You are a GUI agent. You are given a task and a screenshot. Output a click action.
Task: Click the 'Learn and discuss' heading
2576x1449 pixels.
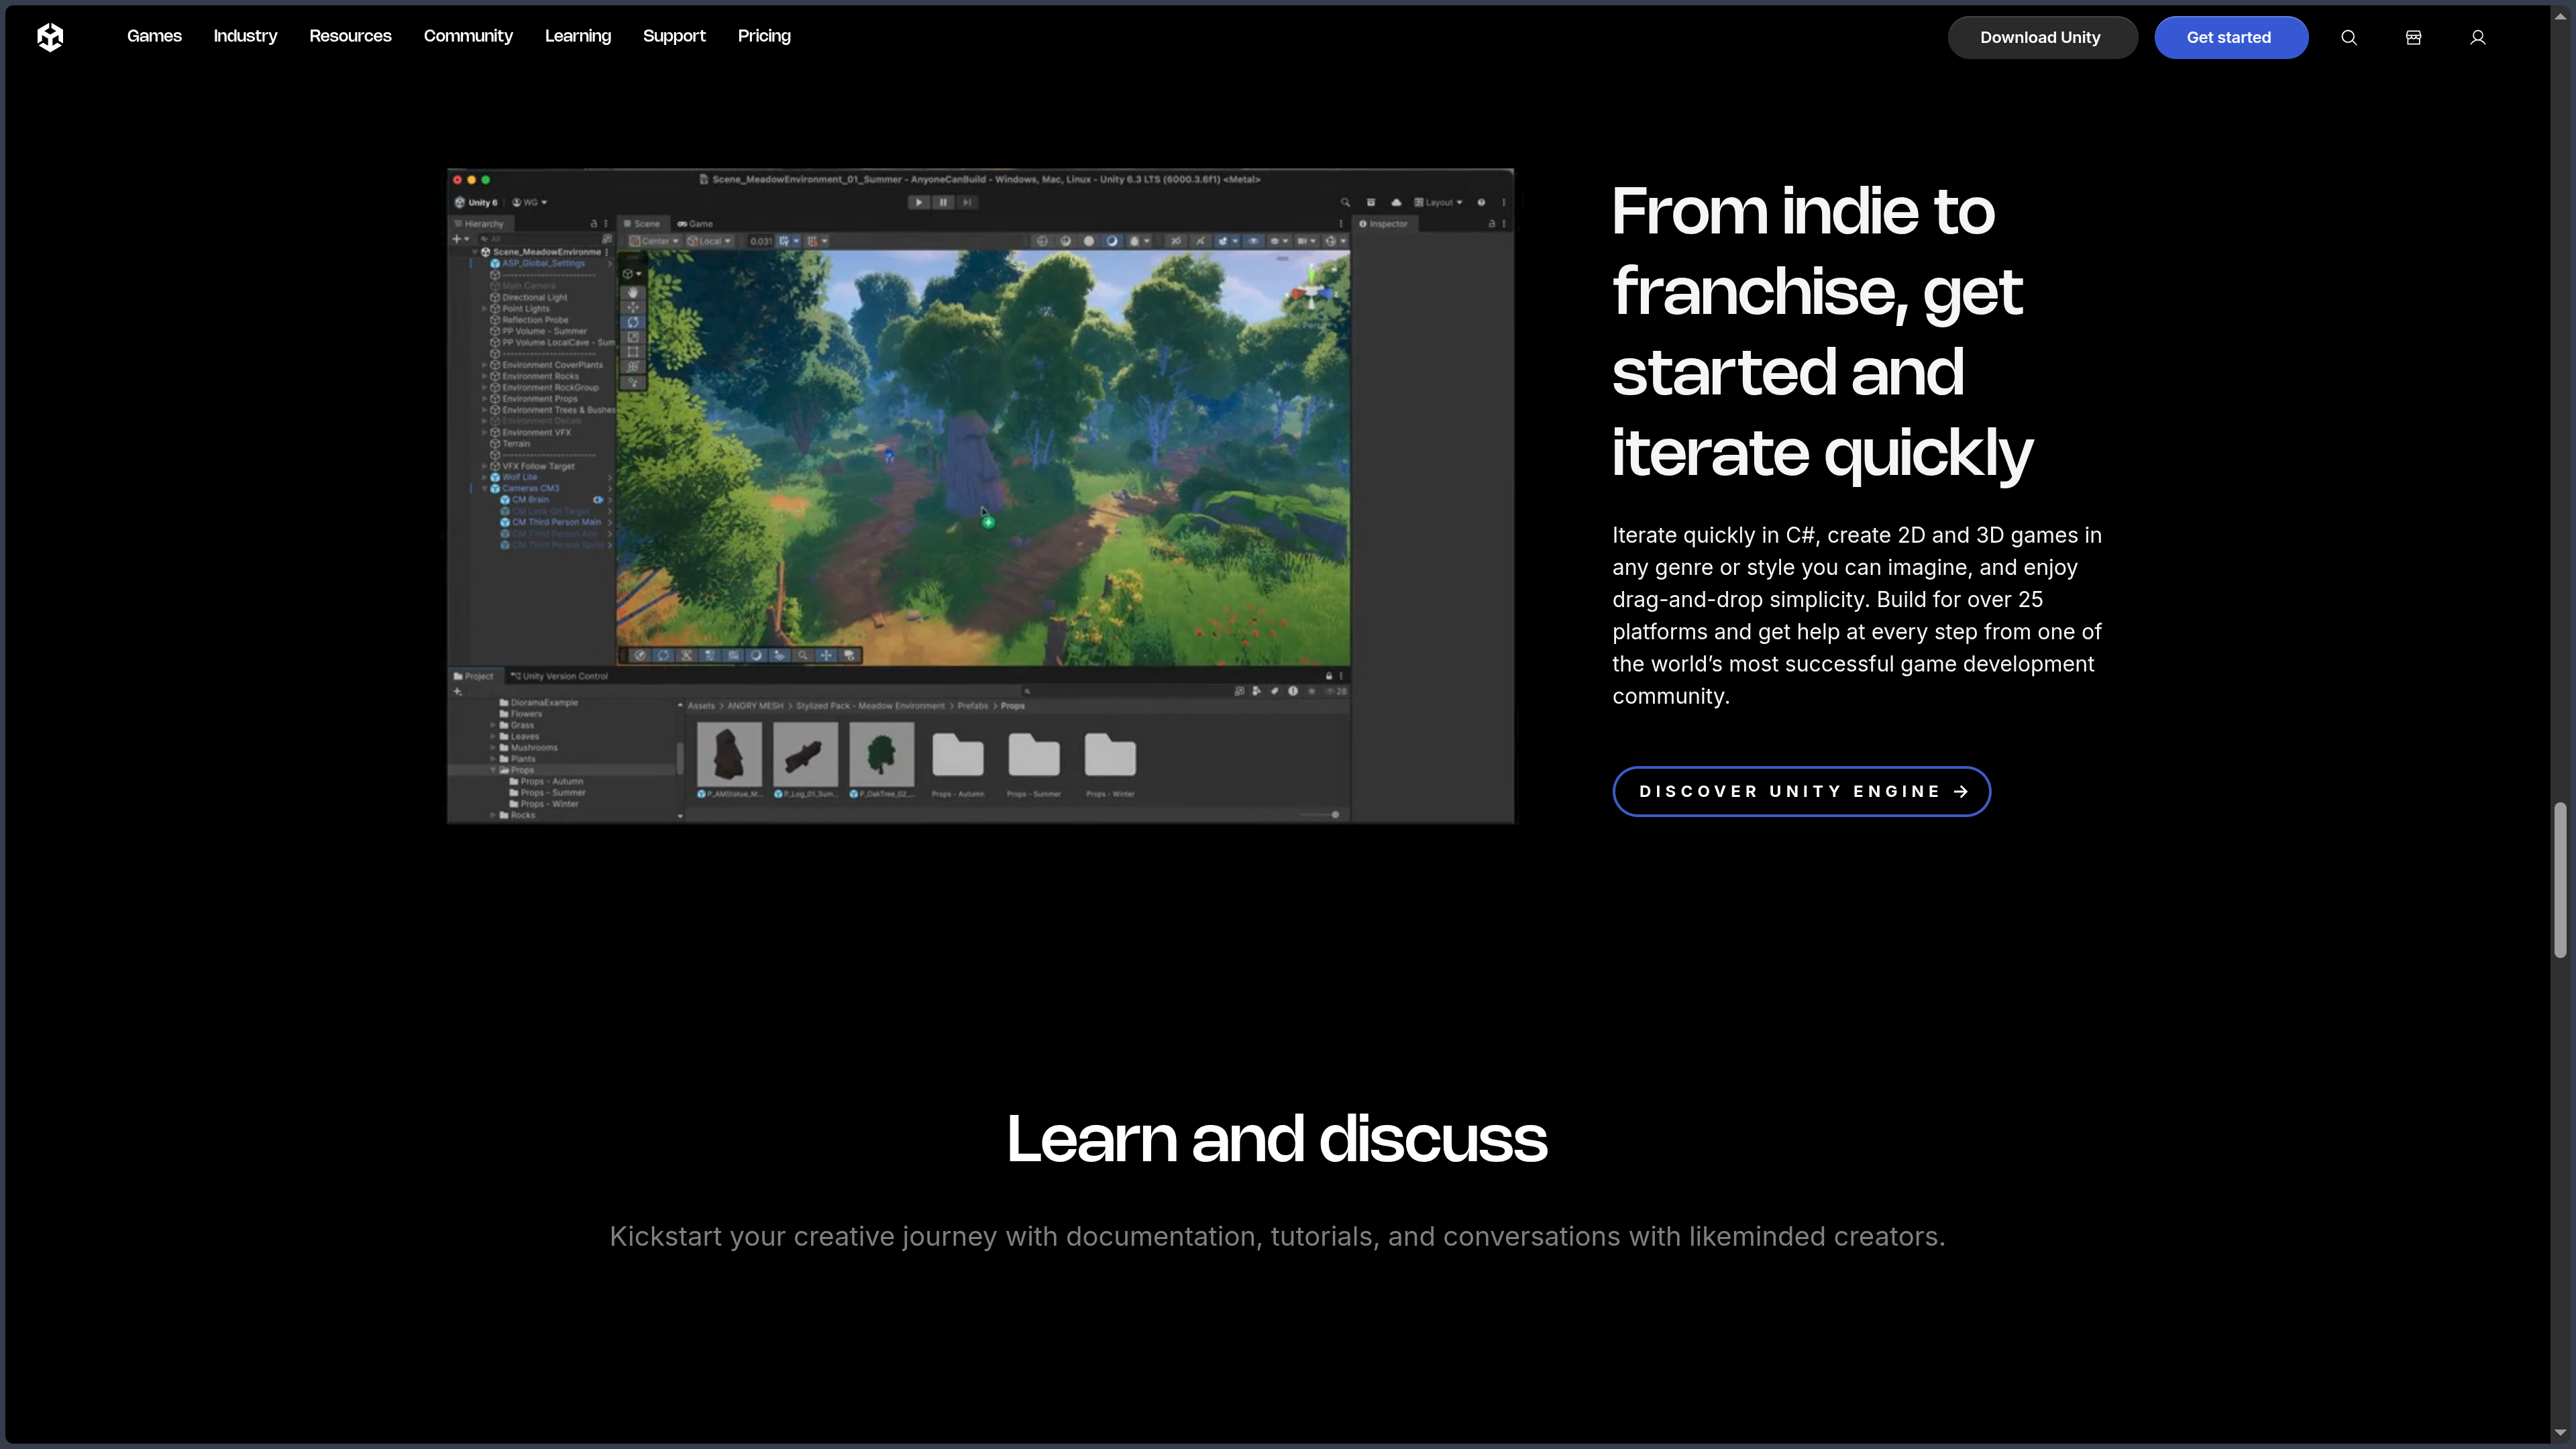tap(1277, 1140)
